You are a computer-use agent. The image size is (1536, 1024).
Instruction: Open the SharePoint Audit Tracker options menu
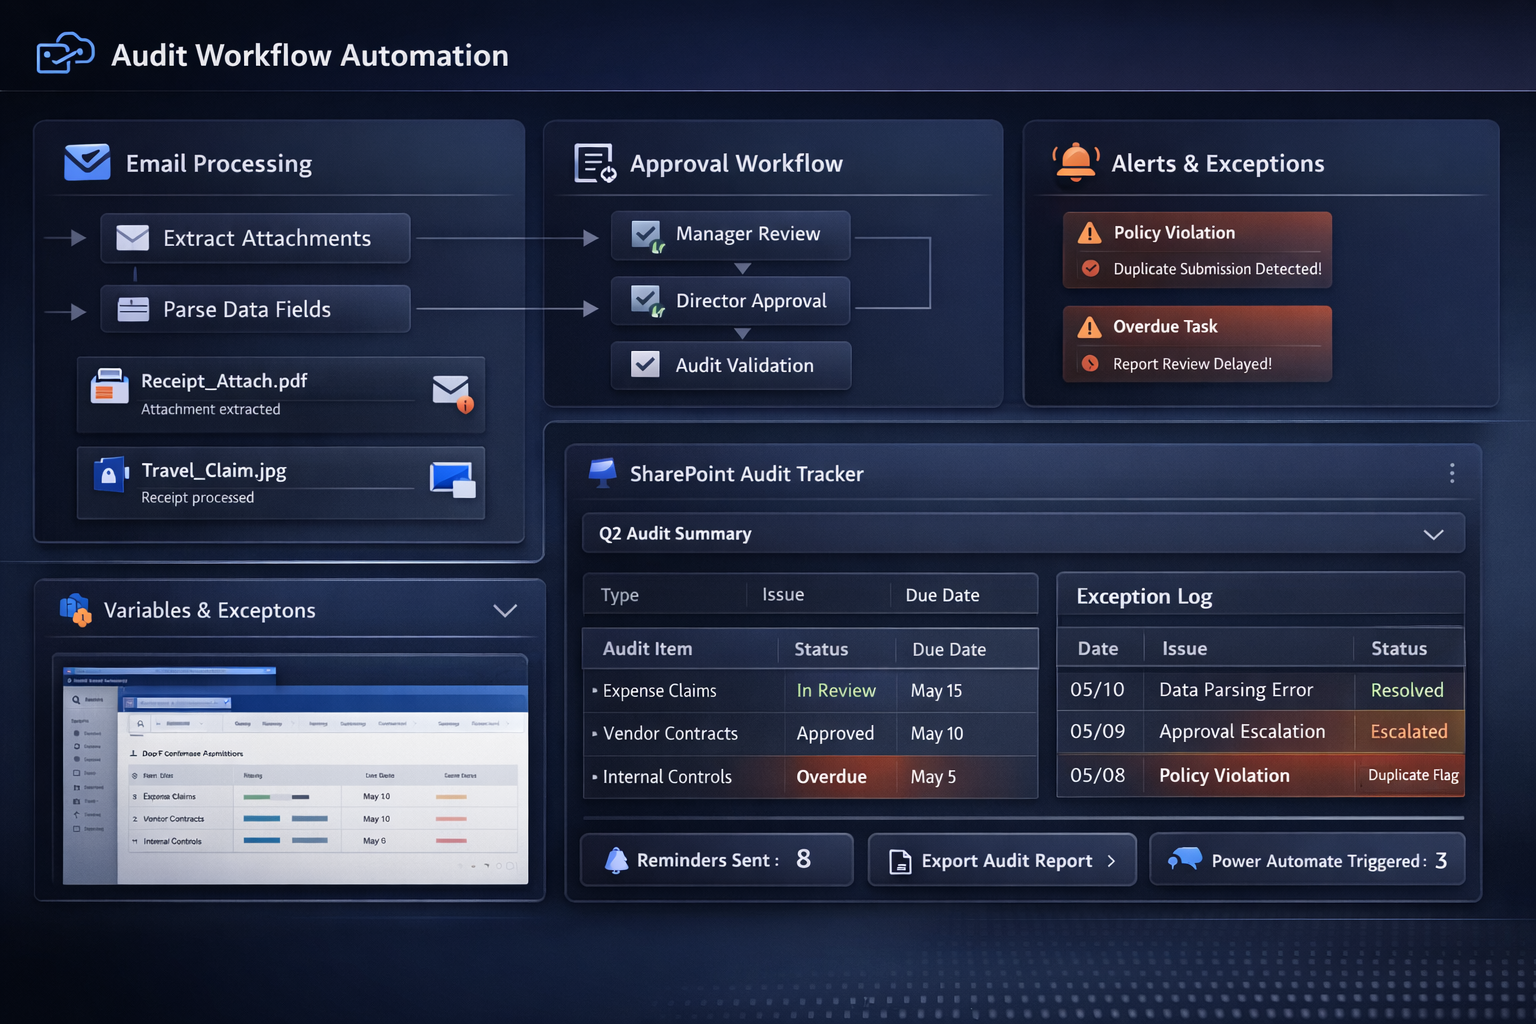1452,473
